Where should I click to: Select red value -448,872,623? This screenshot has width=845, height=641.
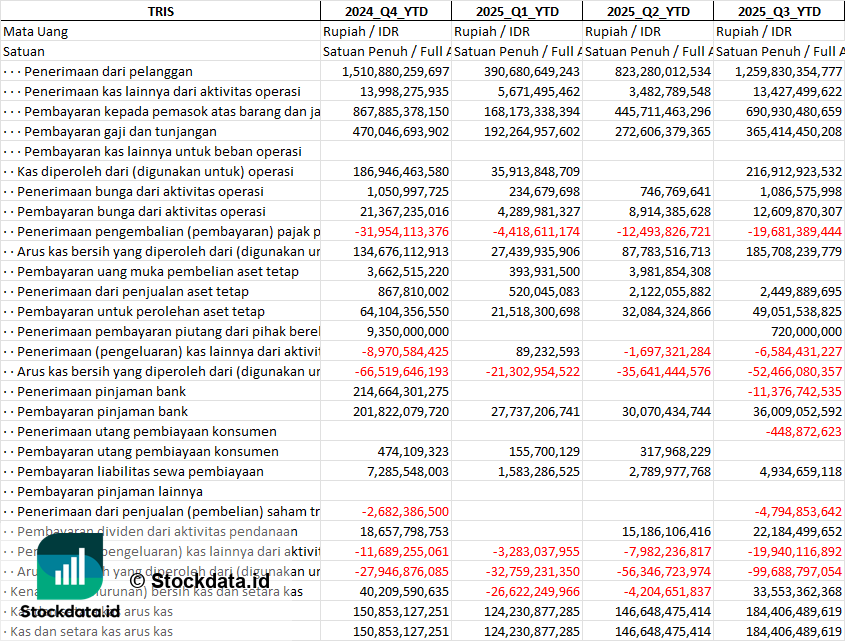click(x=804, y=430)
